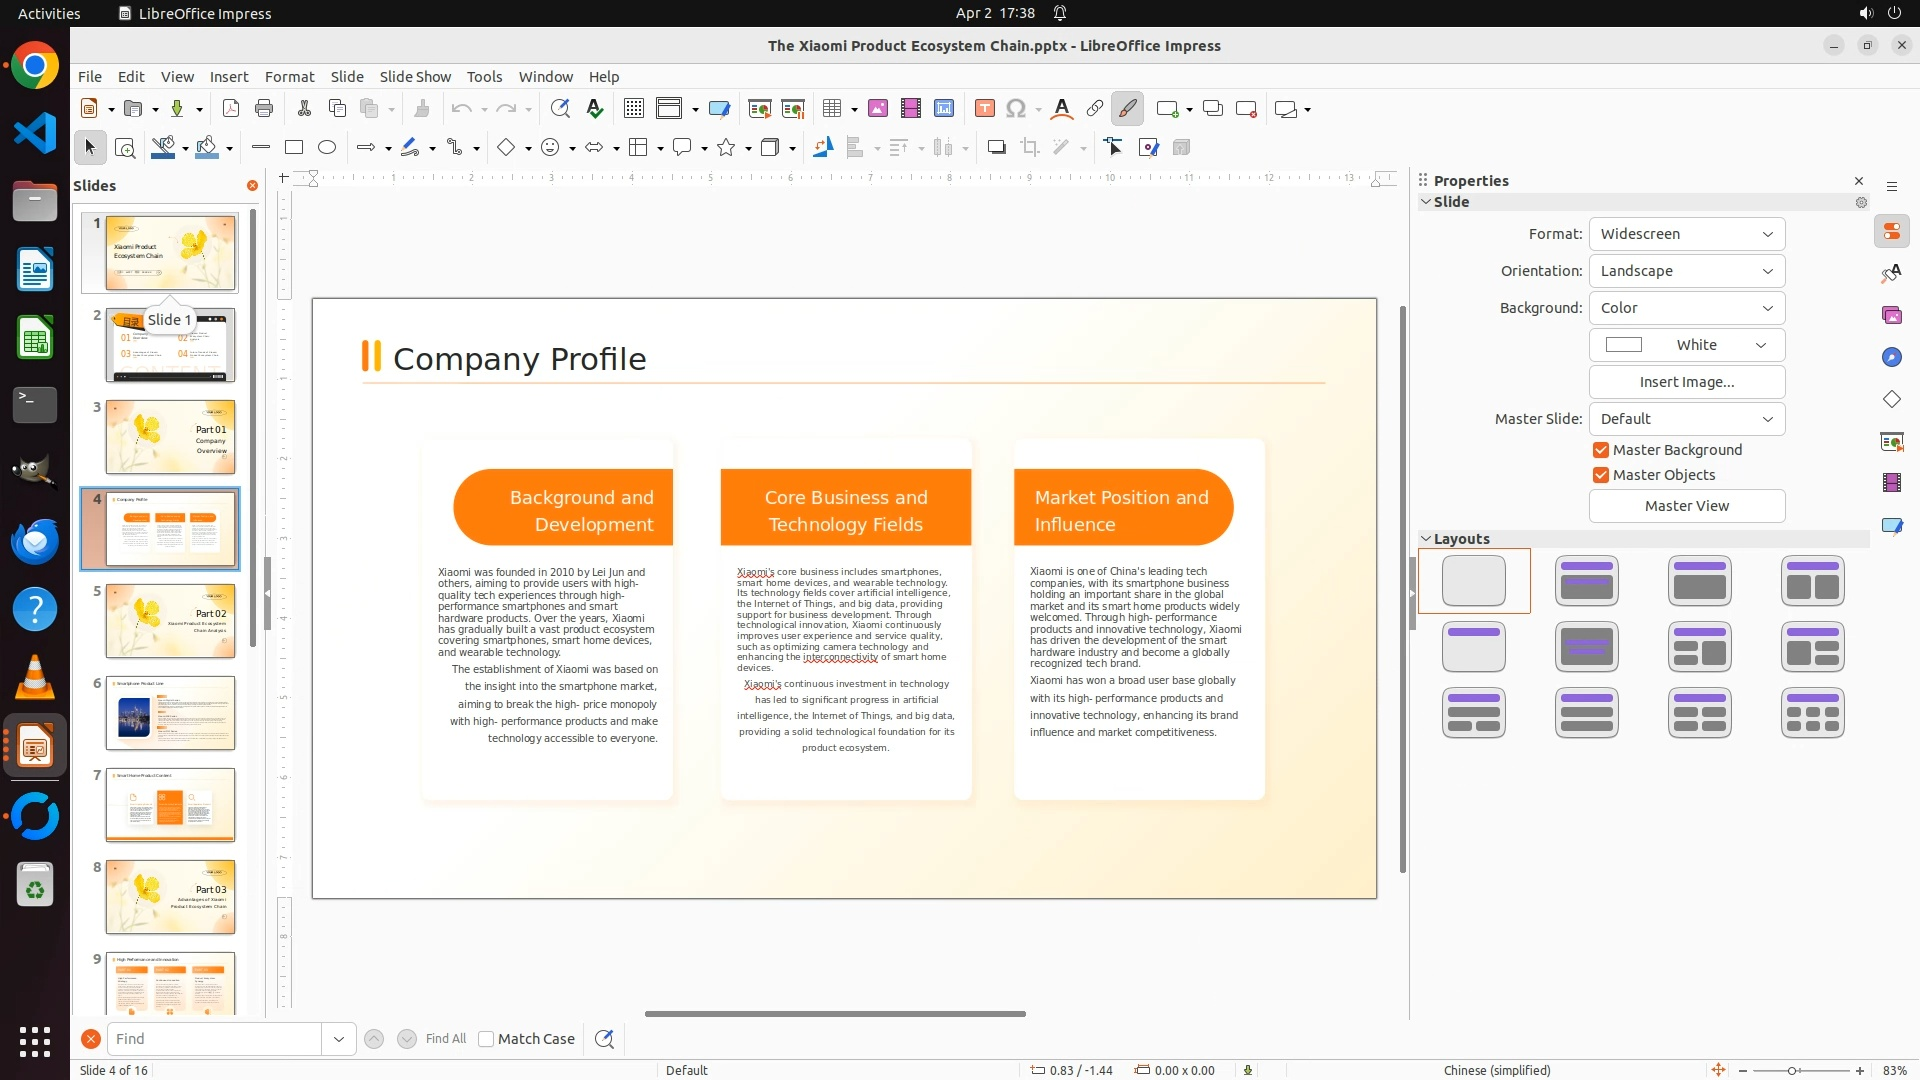Image resolution: width=1920 pixels, height=1080 pixels.
Task: Open the Format dropdown showing Widescreen
Action: pos(1686,234)
